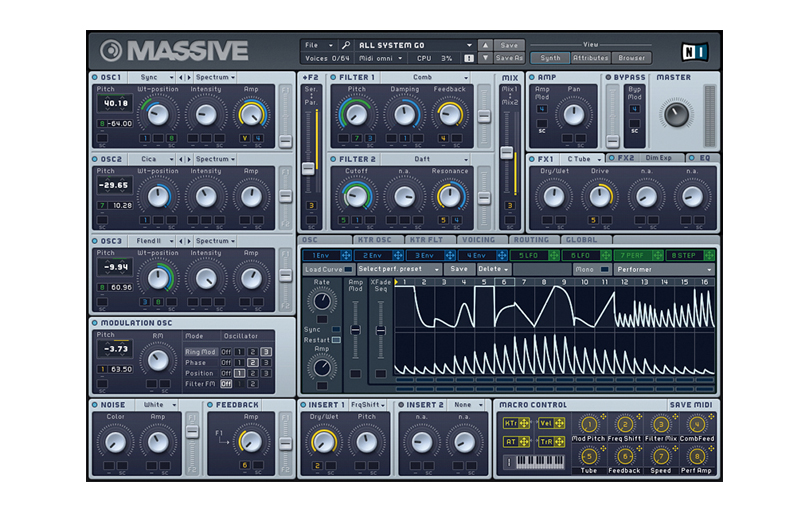Screen dimensions: 800x510
Task: Click the Macro 4 CombFeed drag handle
Action: pyautogui.click(x=711, y=417)
